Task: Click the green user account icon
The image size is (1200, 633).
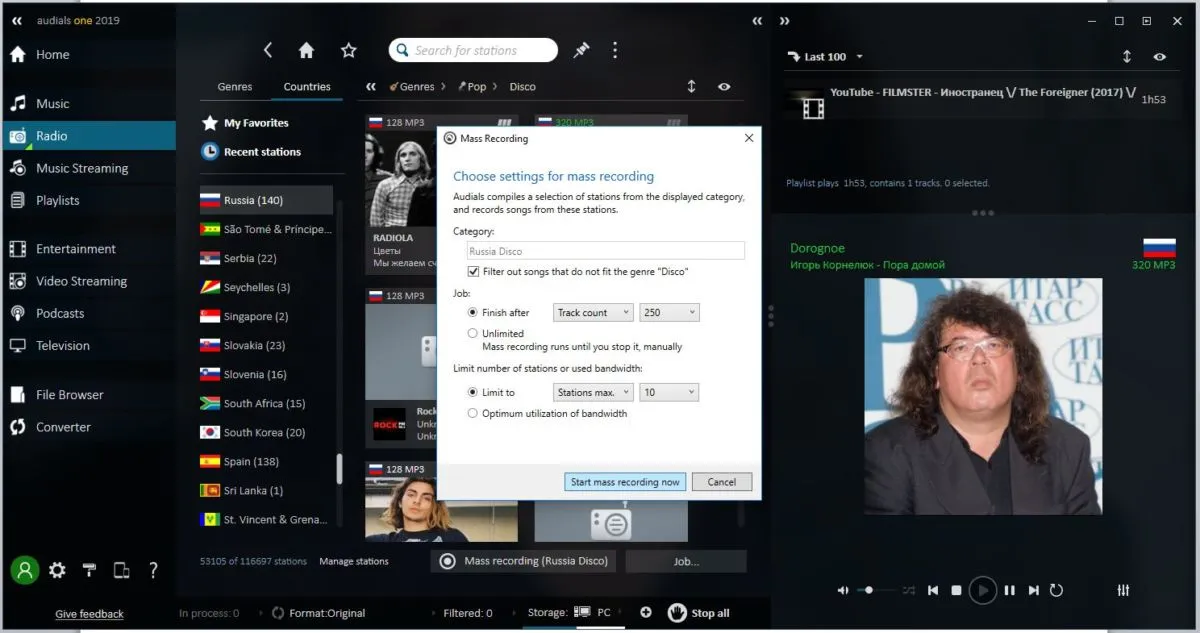Action: tap(25, 570)
